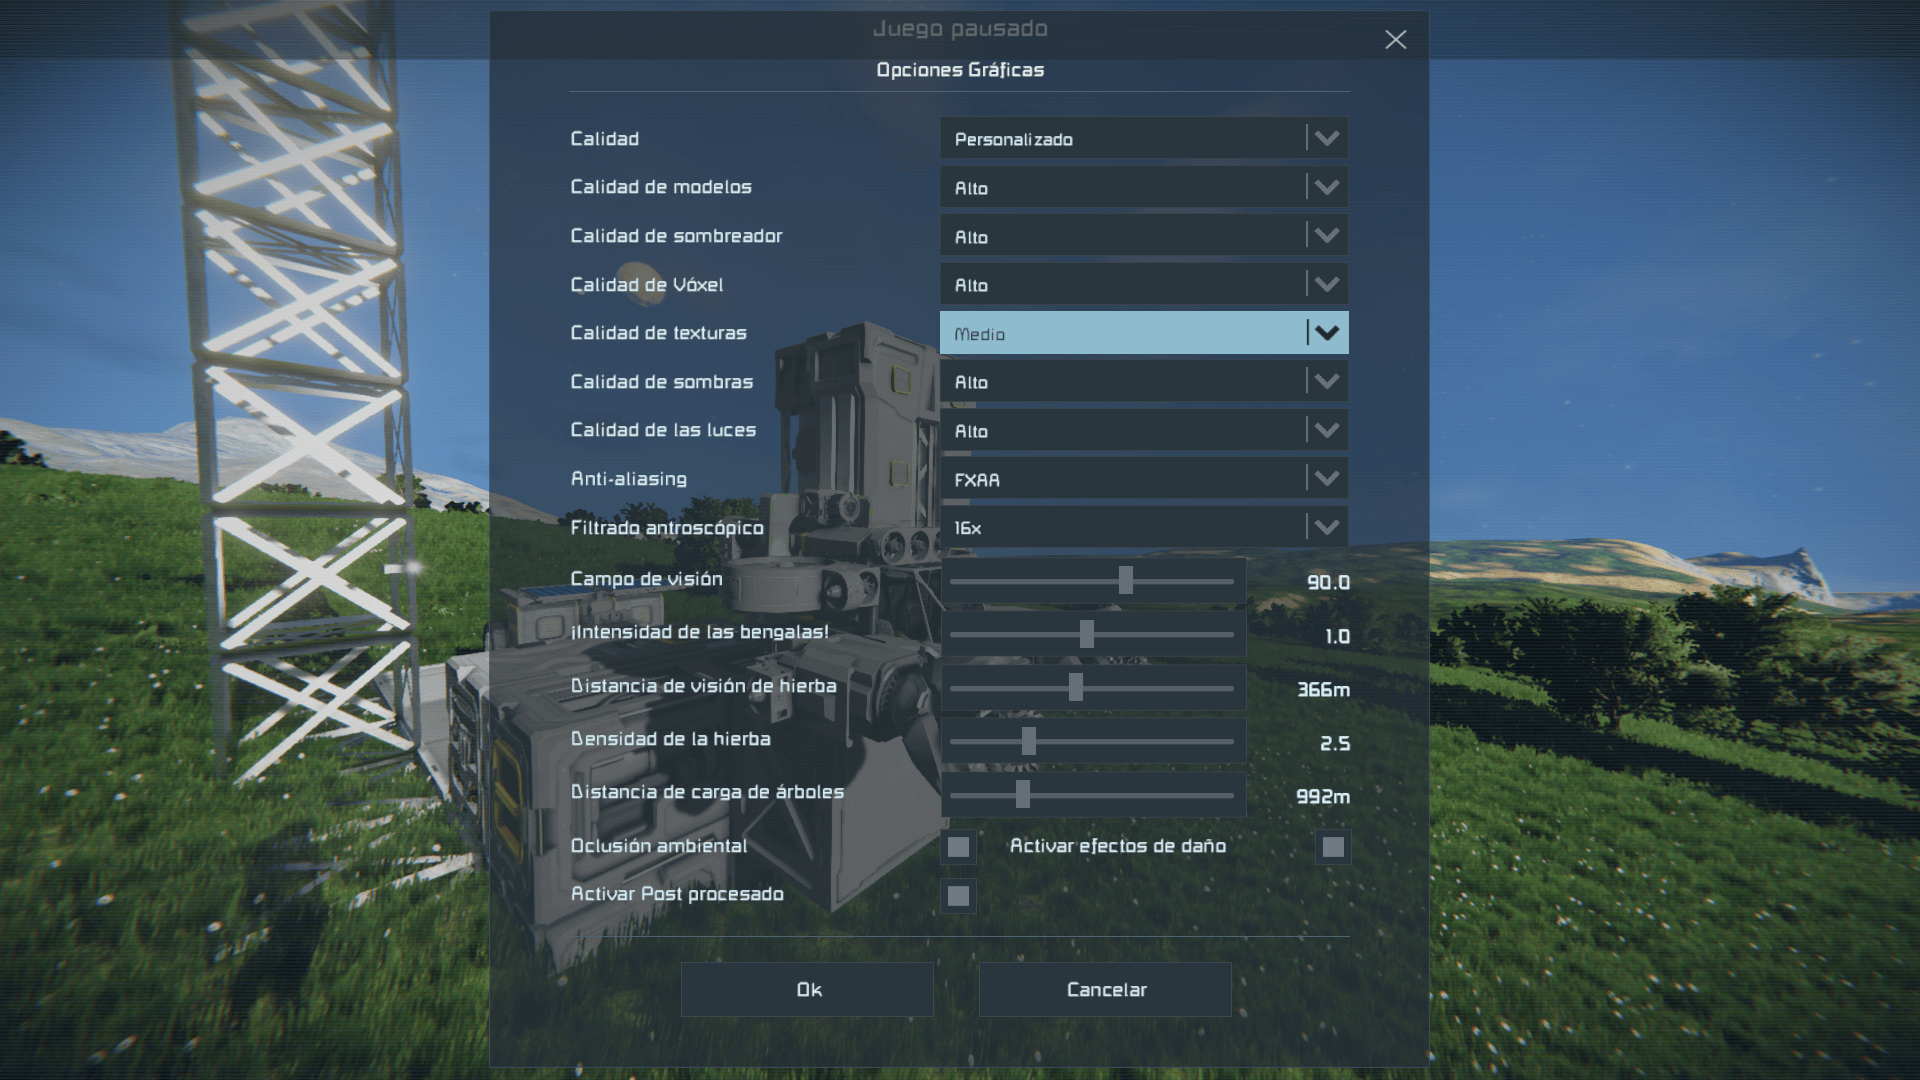Click the Anti-aliasing FXAA chevron arrow

click(x=1326, y=479)
